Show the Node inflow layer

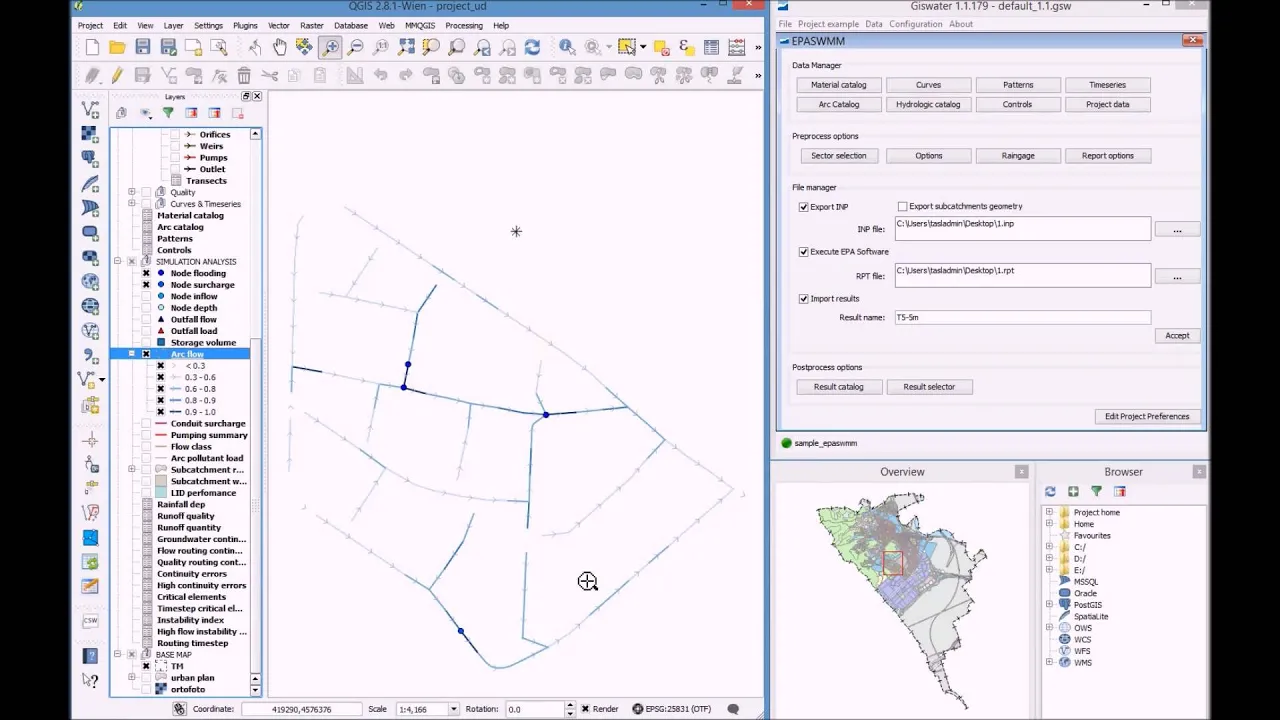tap(146, 296)
